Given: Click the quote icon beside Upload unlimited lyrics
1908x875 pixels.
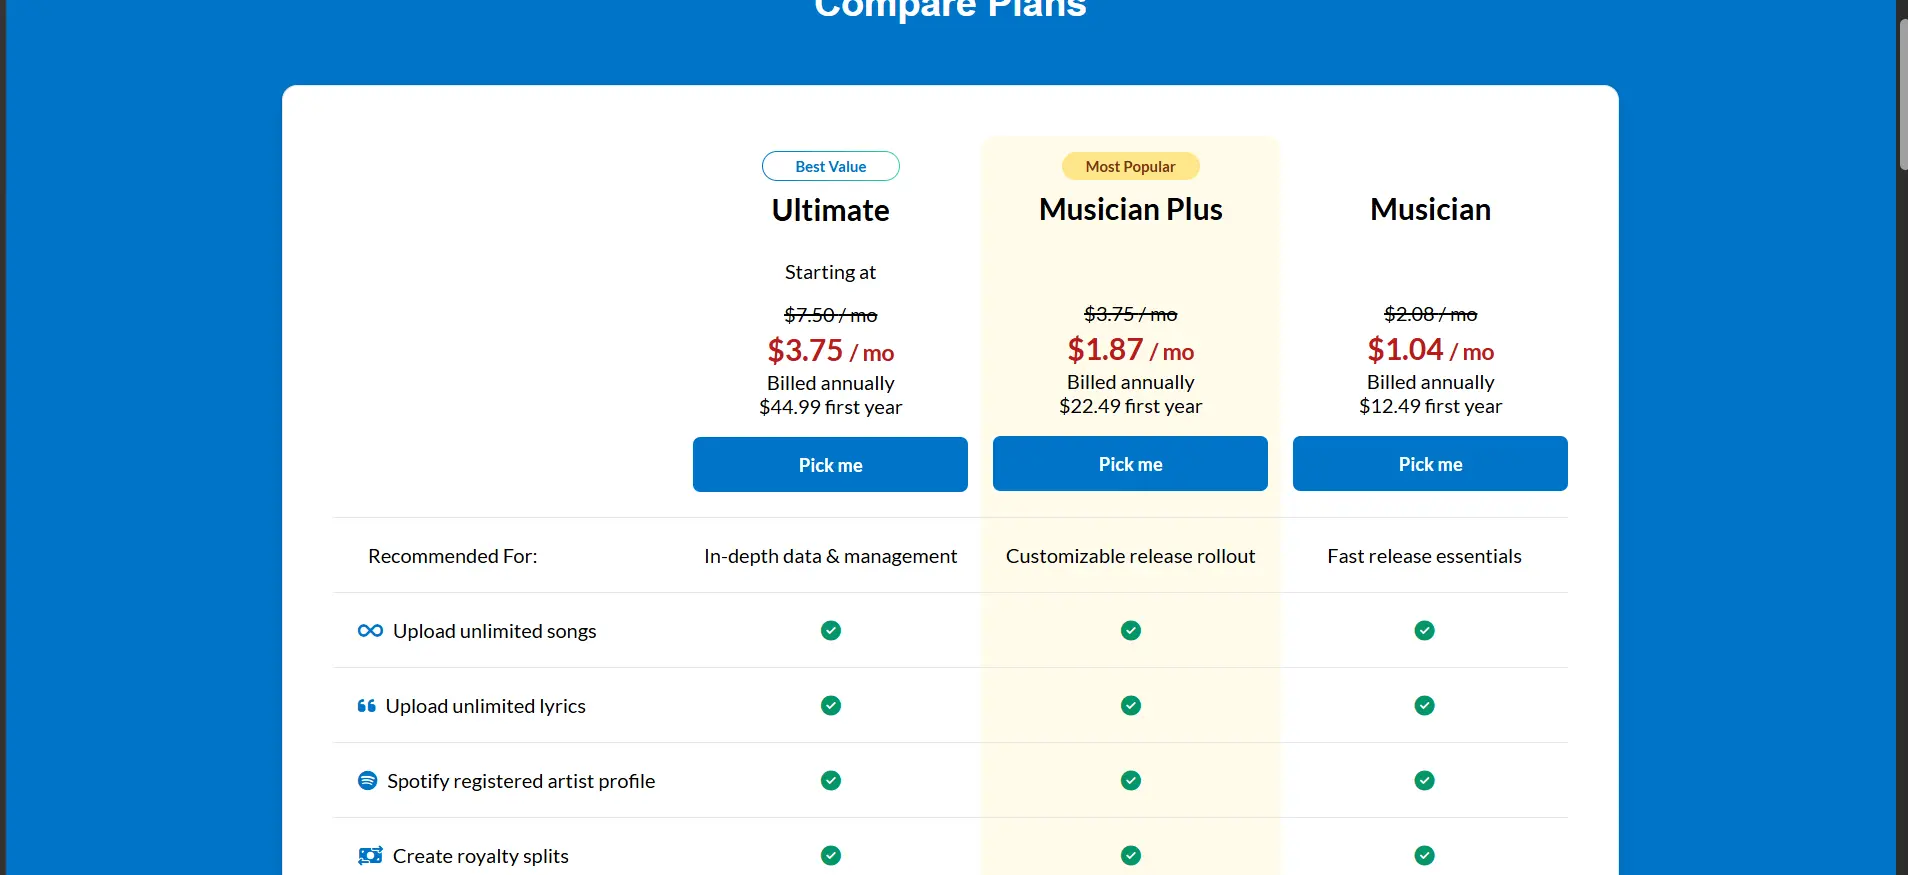Looking at the screenshot, I should point(366,706).
